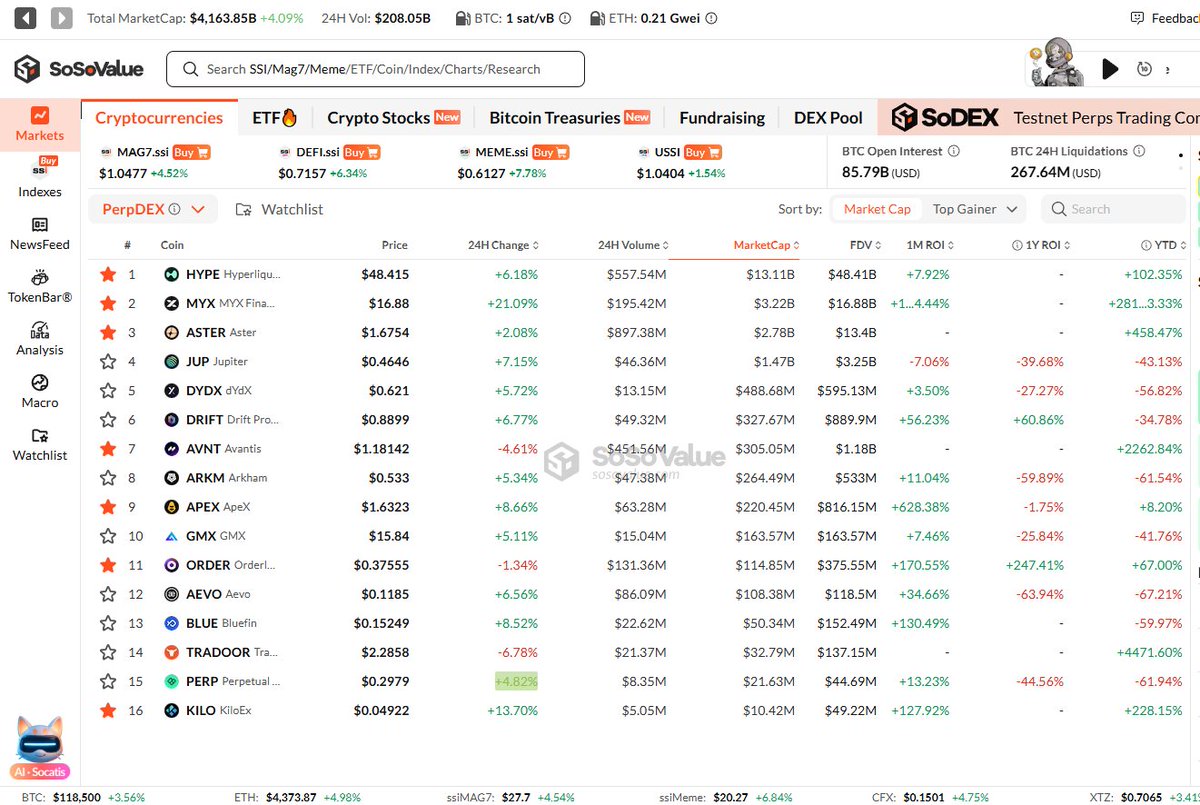Select the Market Cap sort button
Screen dimensions: 1200x805
[877, 209]
